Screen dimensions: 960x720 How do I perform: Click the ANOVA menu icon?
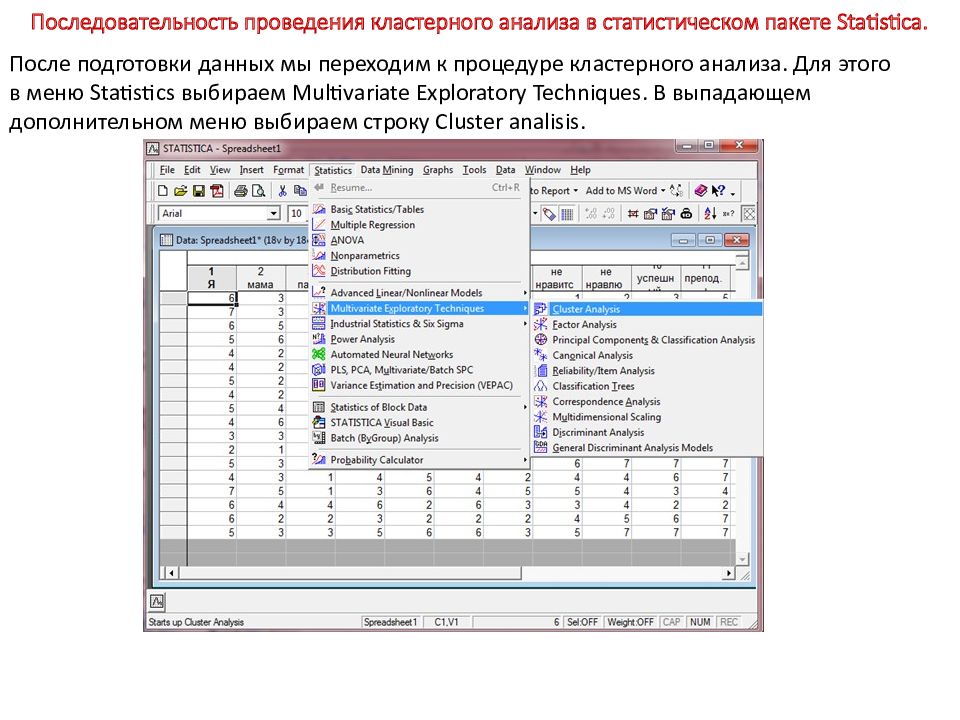click(319, 240)
